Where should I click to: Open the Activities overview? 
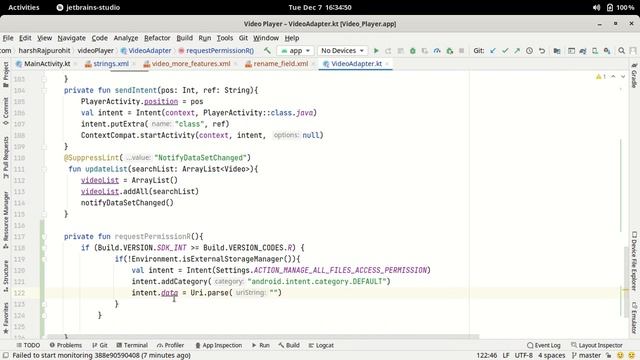[x=24, y=7]
